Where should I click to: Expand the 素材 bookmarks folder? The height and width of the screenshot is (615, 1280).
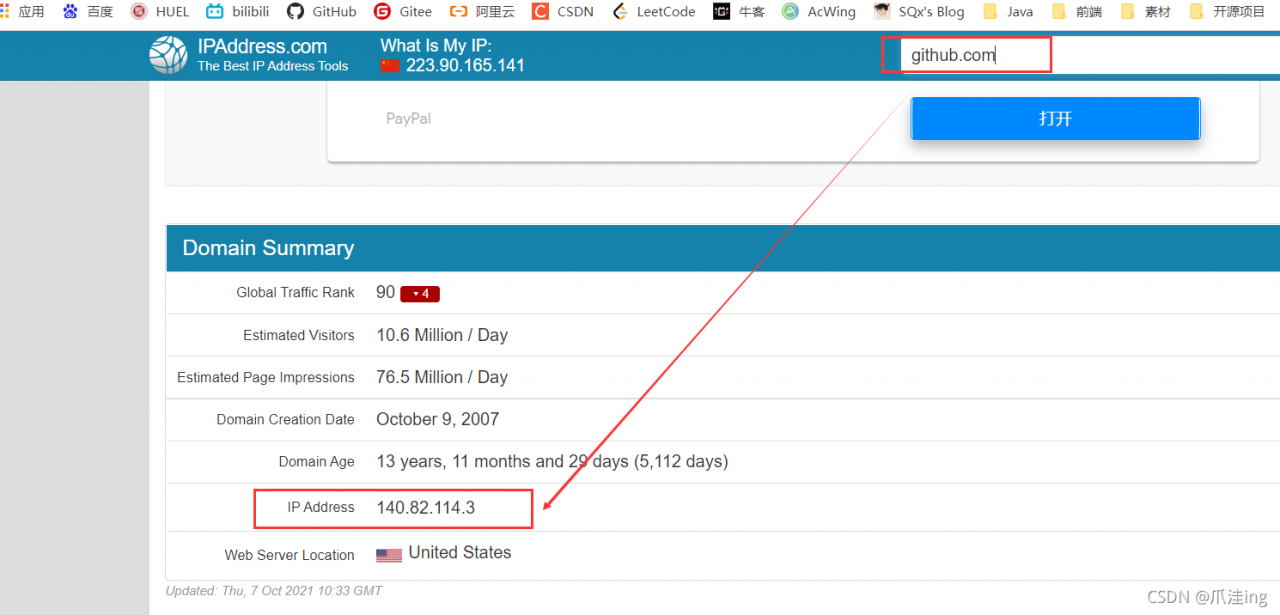1146,12
